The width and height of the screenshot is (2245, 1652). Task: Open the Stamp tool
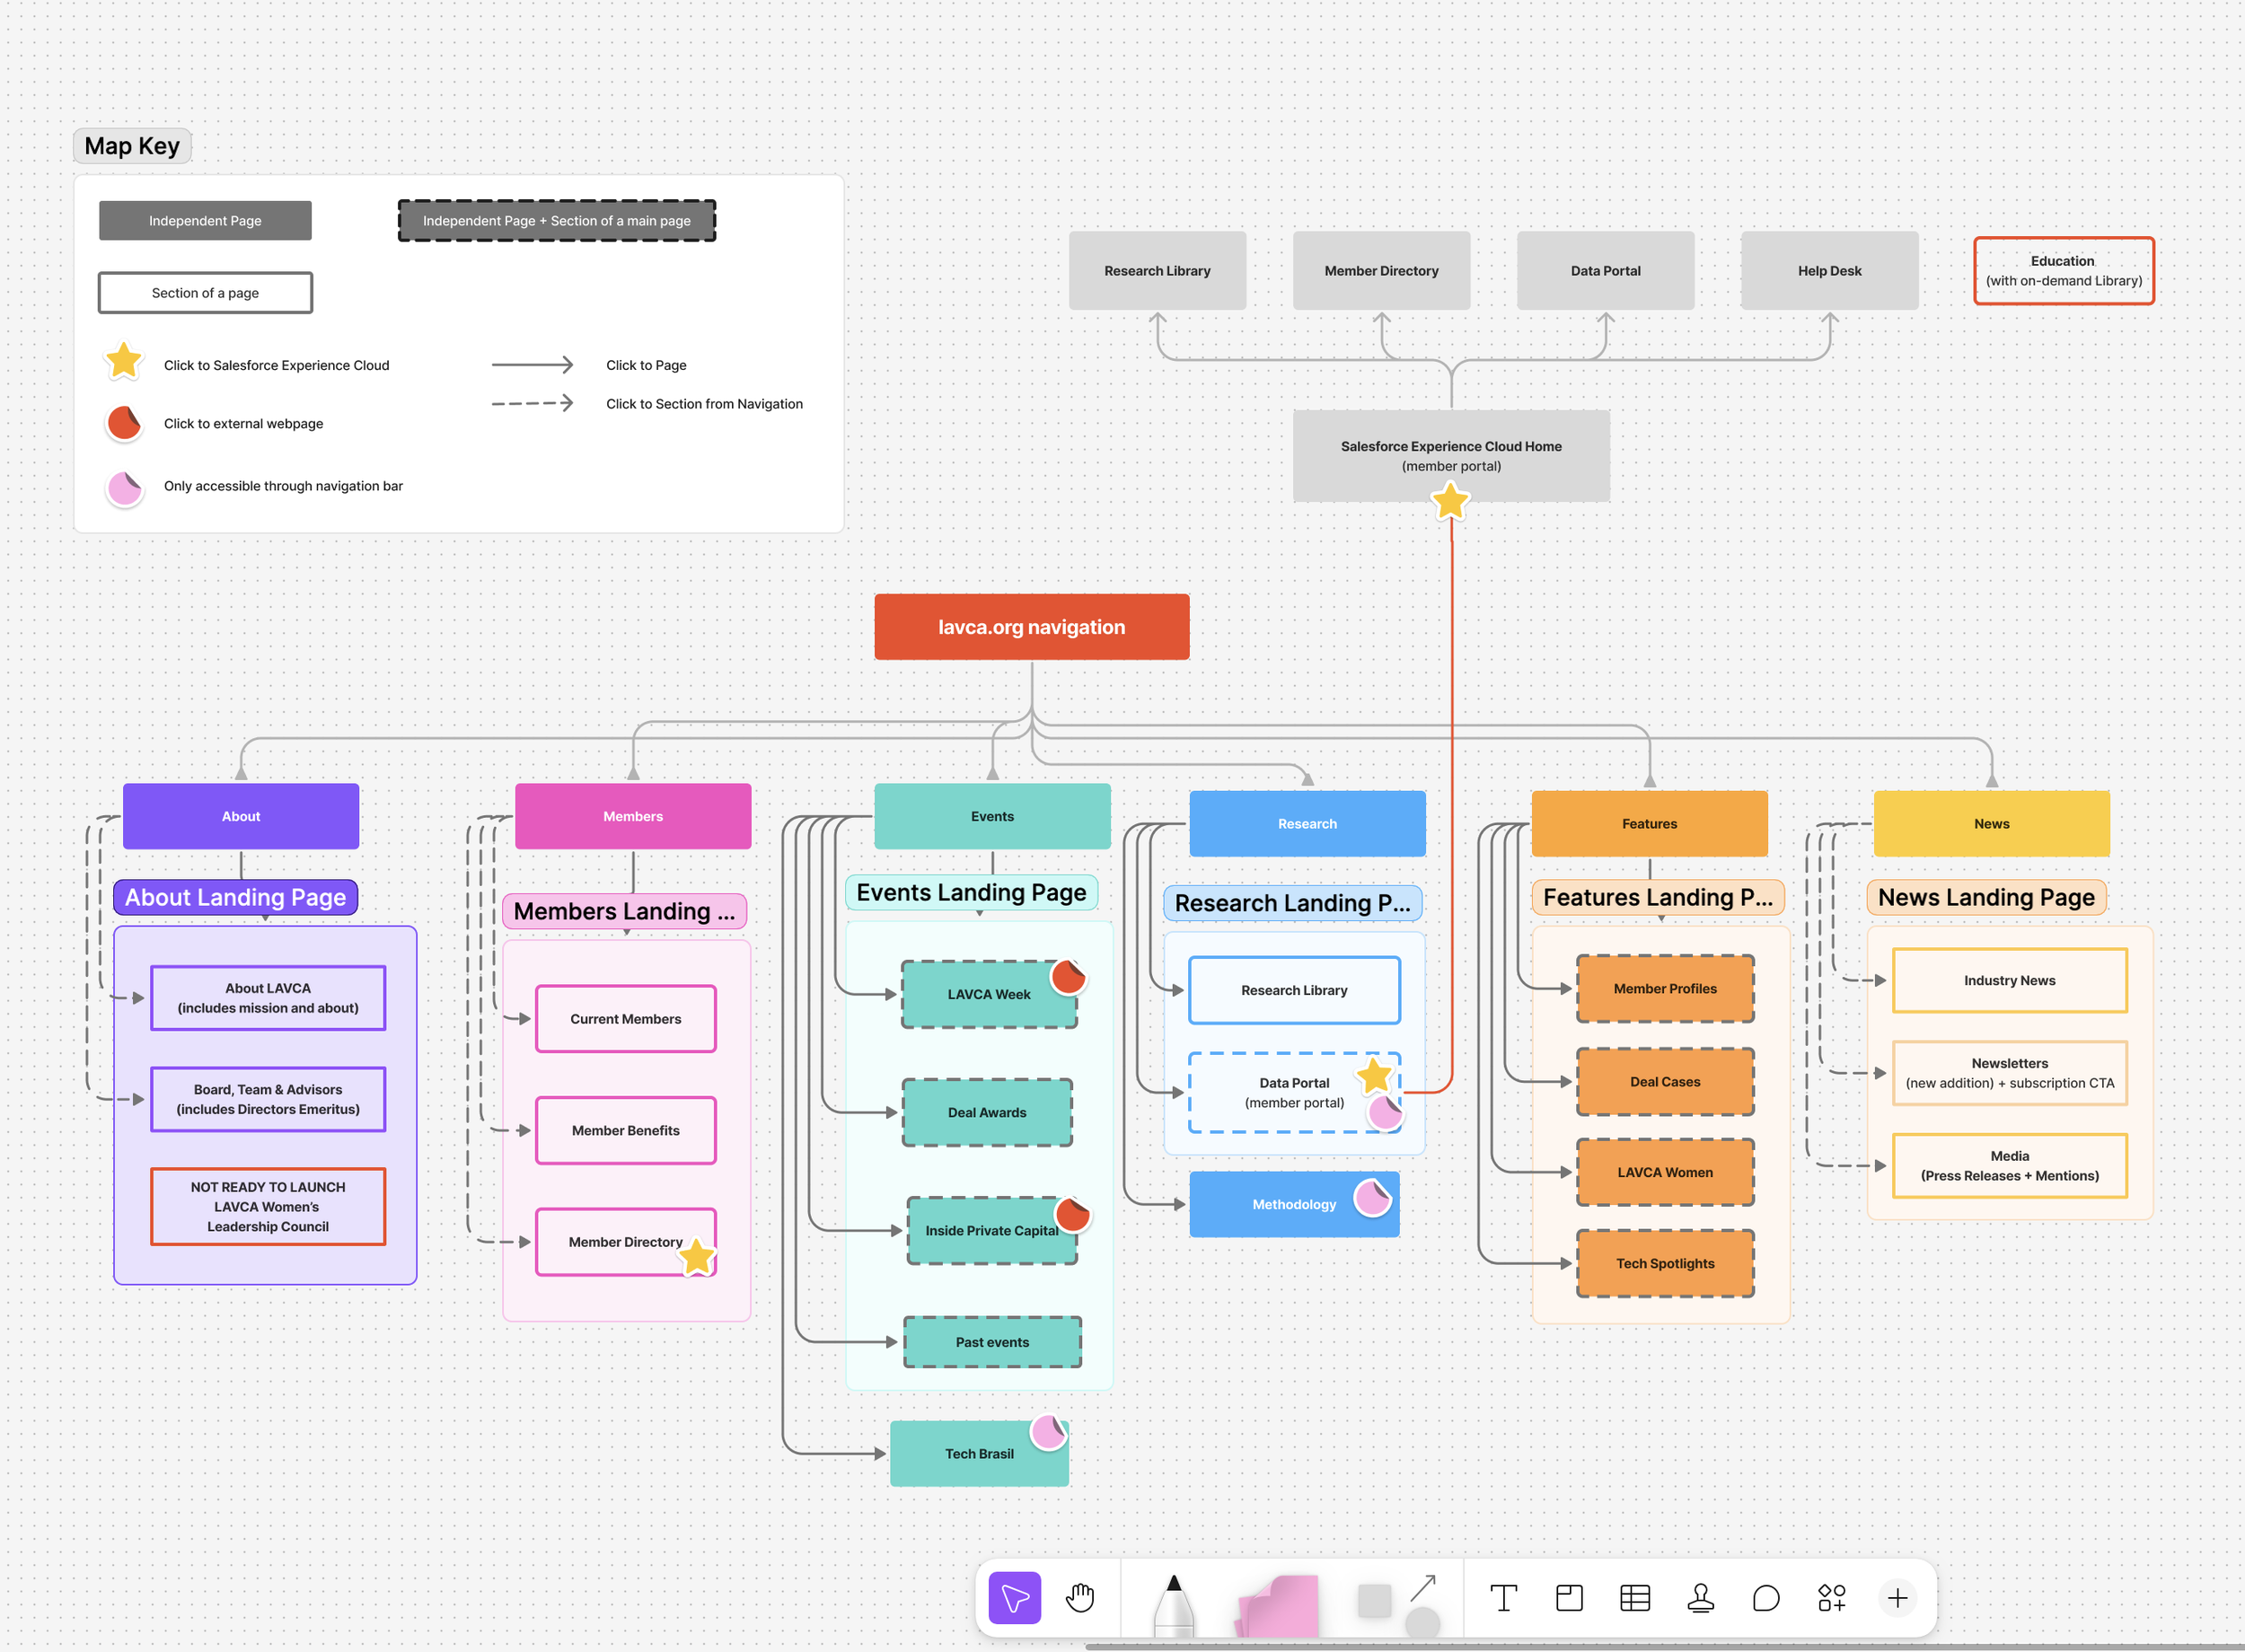pos(1700,1597)
